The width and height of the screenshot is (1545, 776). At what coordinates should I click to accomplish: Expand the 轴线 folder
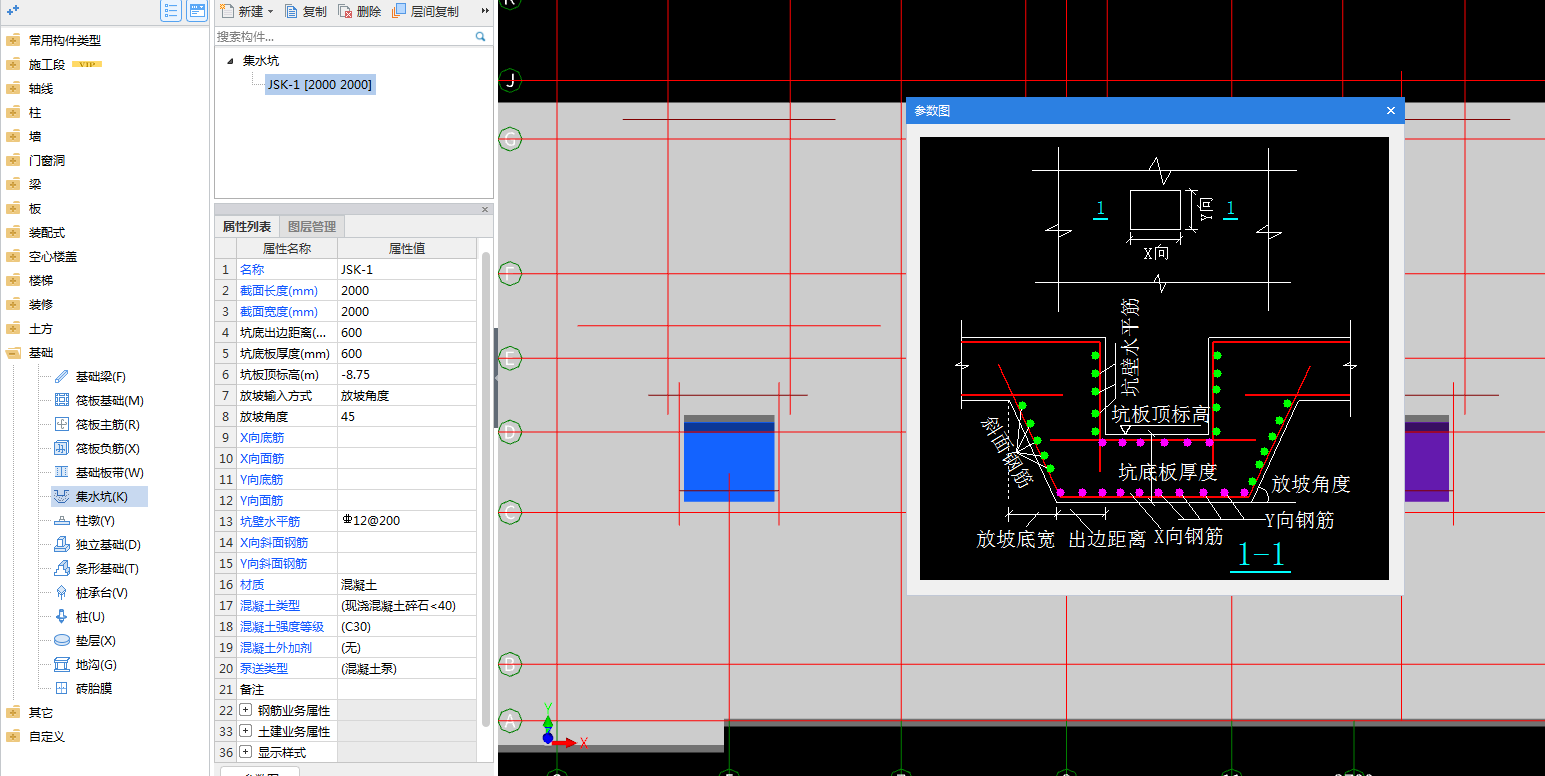click(13, 88)
